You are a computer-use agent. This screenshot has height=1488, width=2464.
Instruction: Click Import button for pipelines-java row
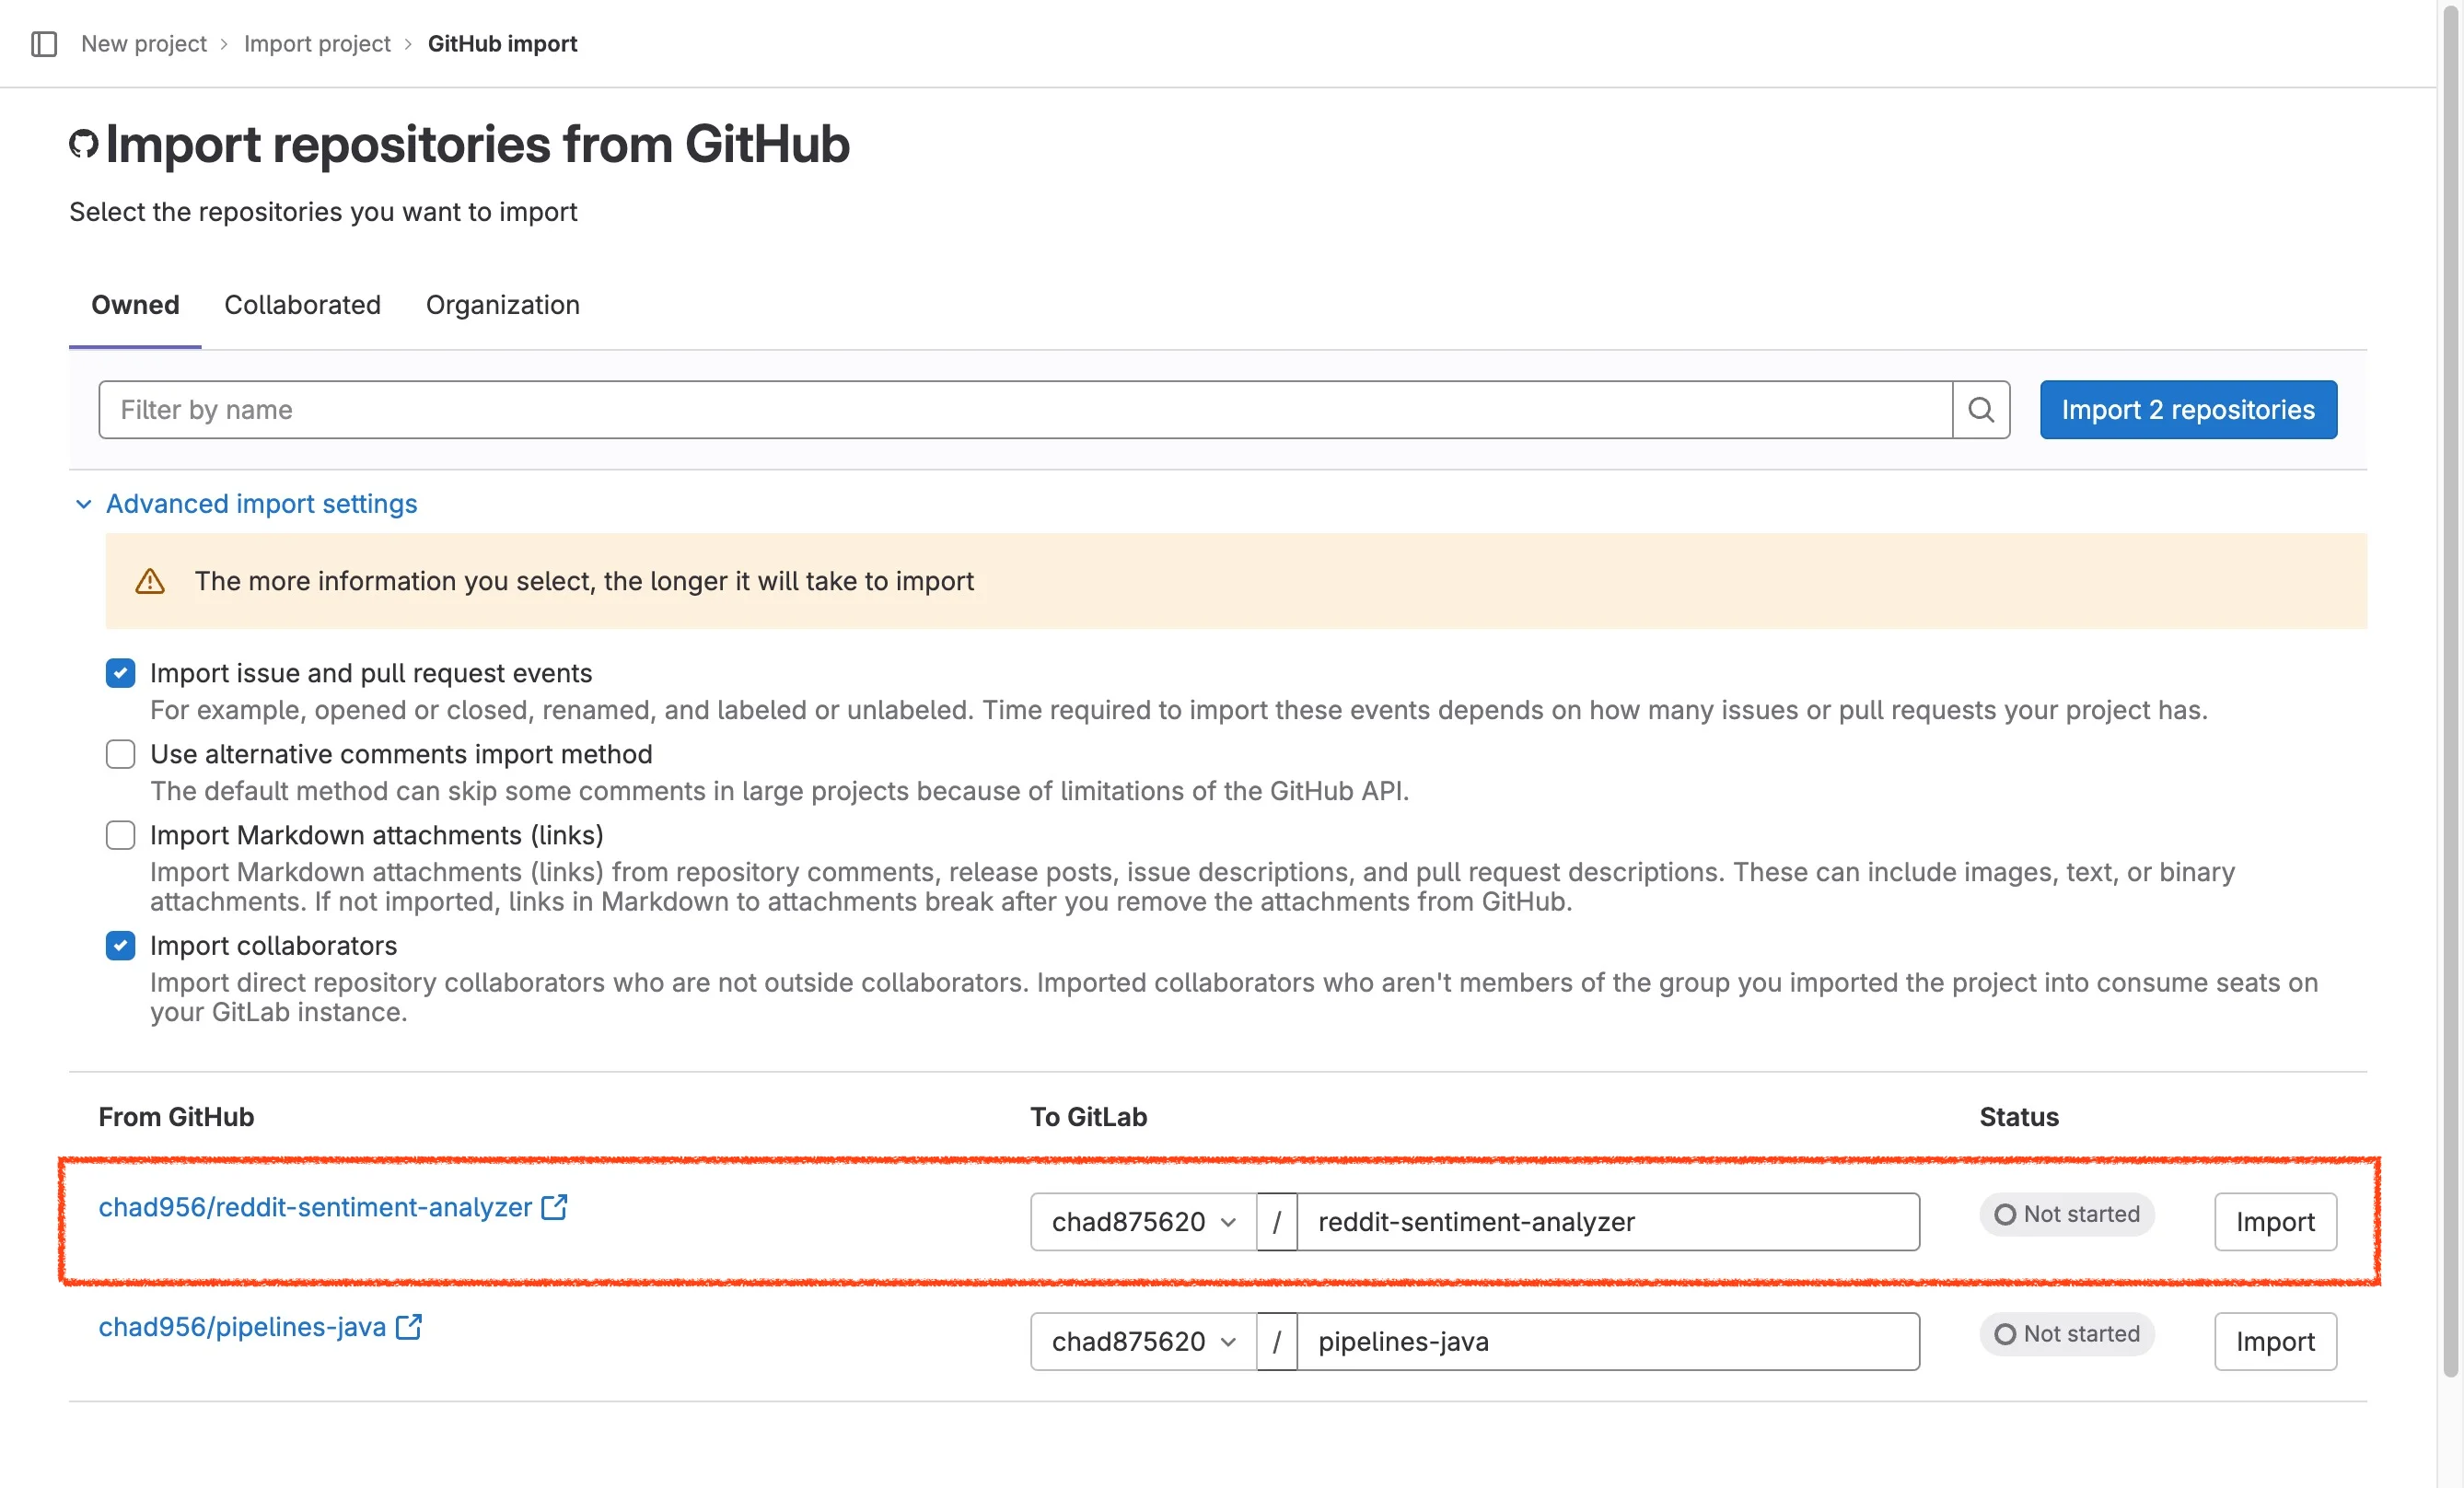pos(2274,1342)
